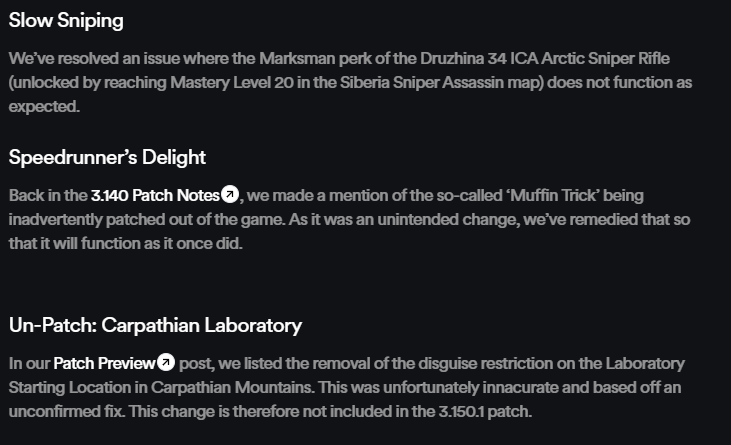Click the external arrow icon after Patch Preview

[166, 362]
